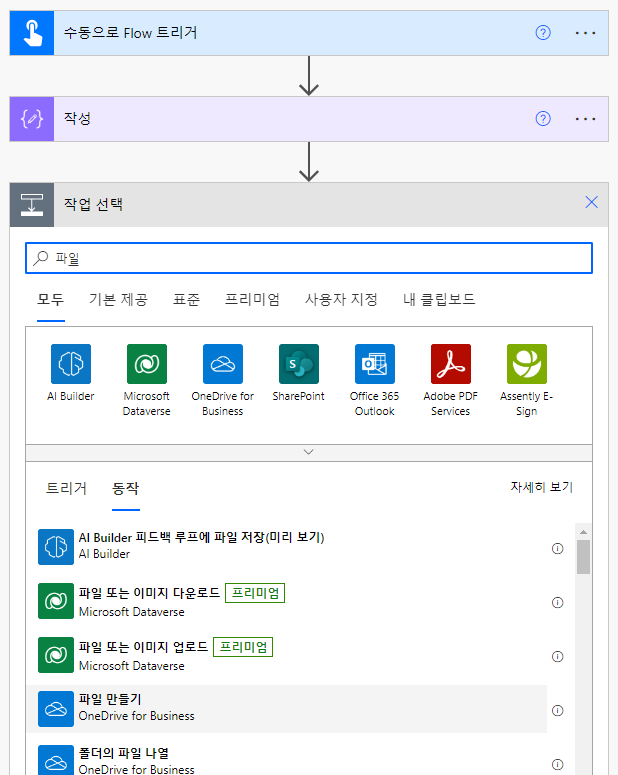Image resolution: width=618 pixels, height=775 pixels.
Task: Choose the AI Builder connector icon
Action: 71,364
